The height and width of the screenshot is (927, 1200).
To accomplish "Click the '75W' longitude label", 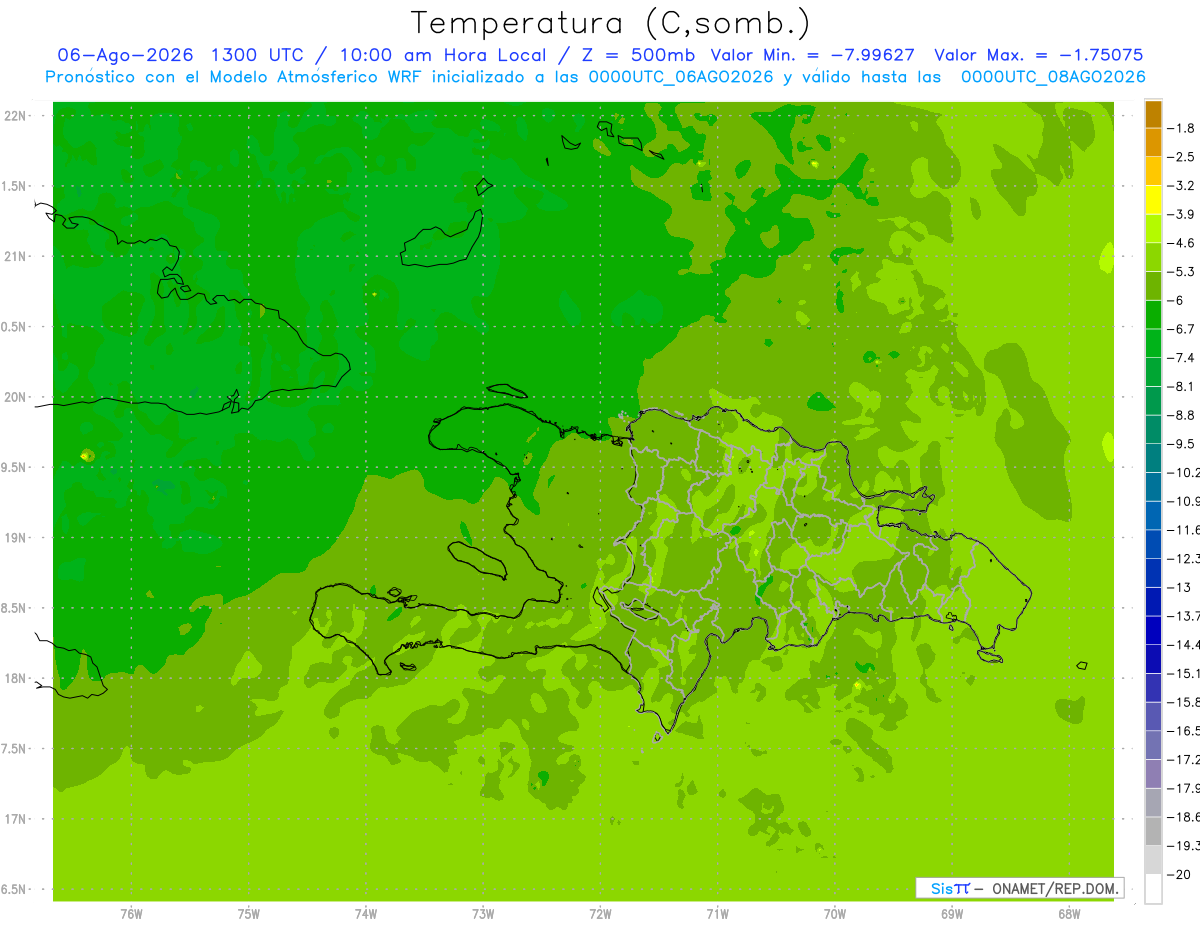I will pos(249,914).
